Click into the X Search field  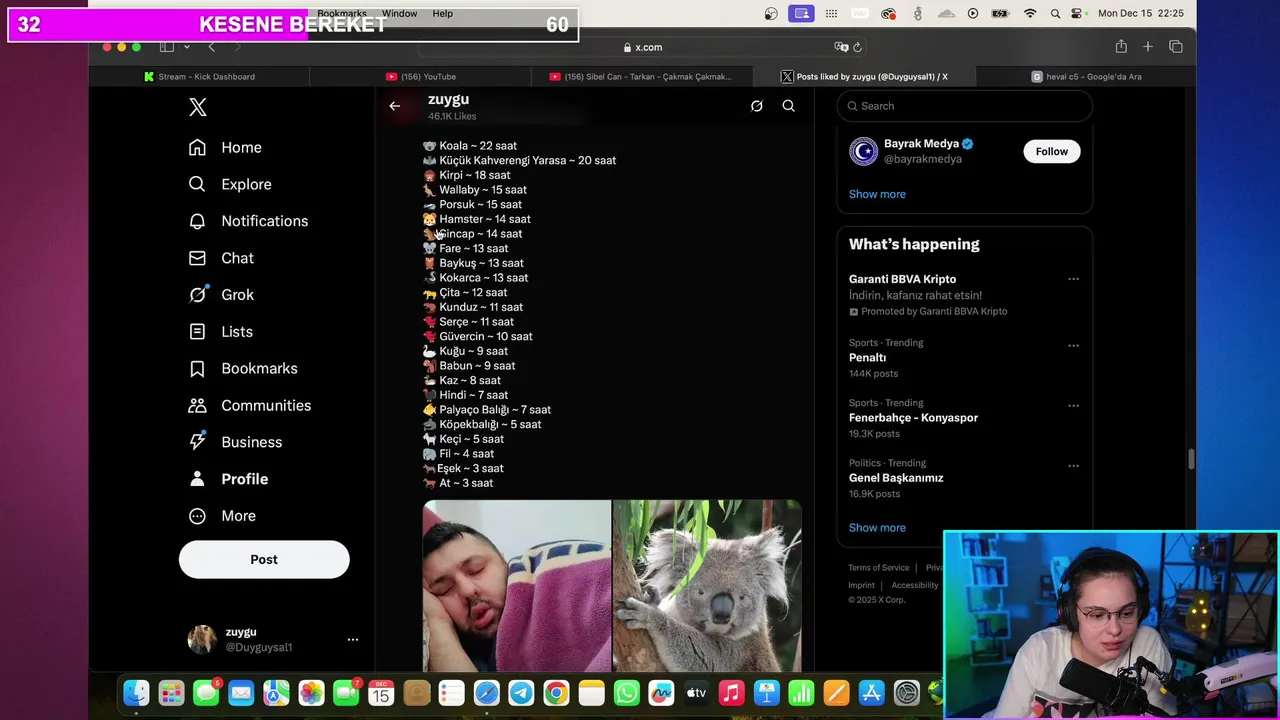pyautogui.click(x=964, y=106)
